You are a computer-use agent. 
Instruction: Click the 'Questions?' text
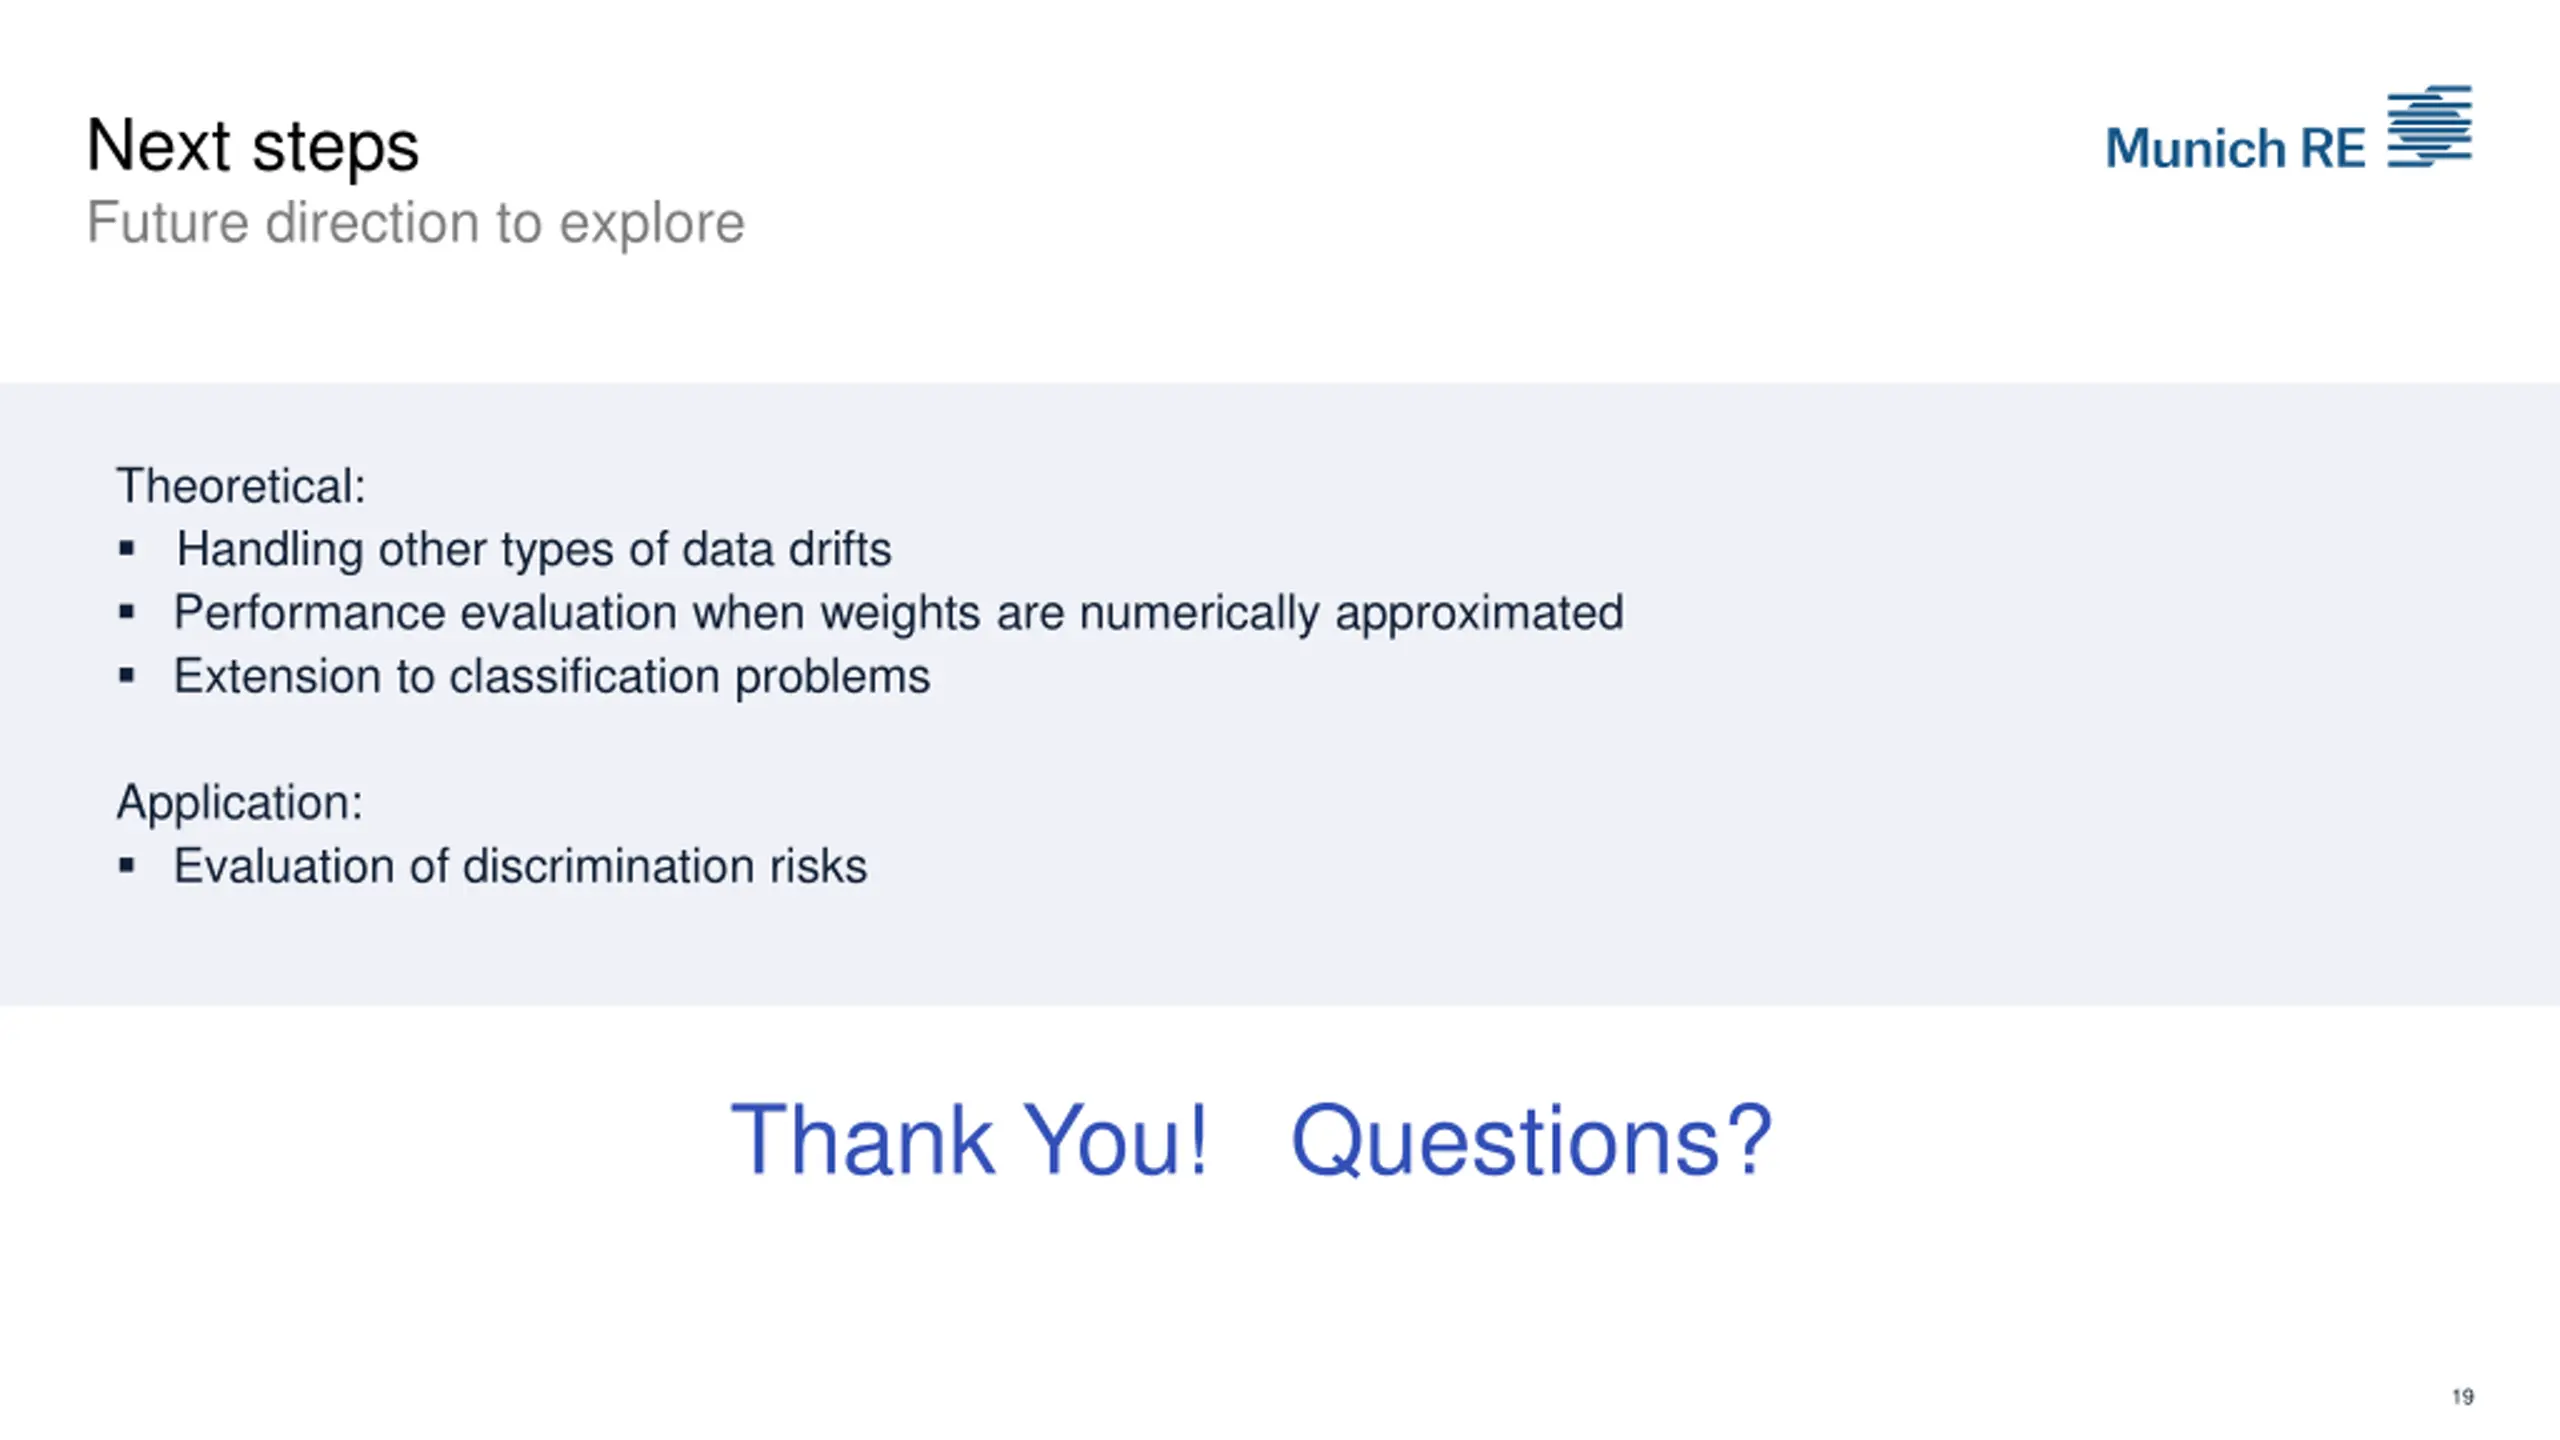pyautogui.click(x=1531, y=1141)
